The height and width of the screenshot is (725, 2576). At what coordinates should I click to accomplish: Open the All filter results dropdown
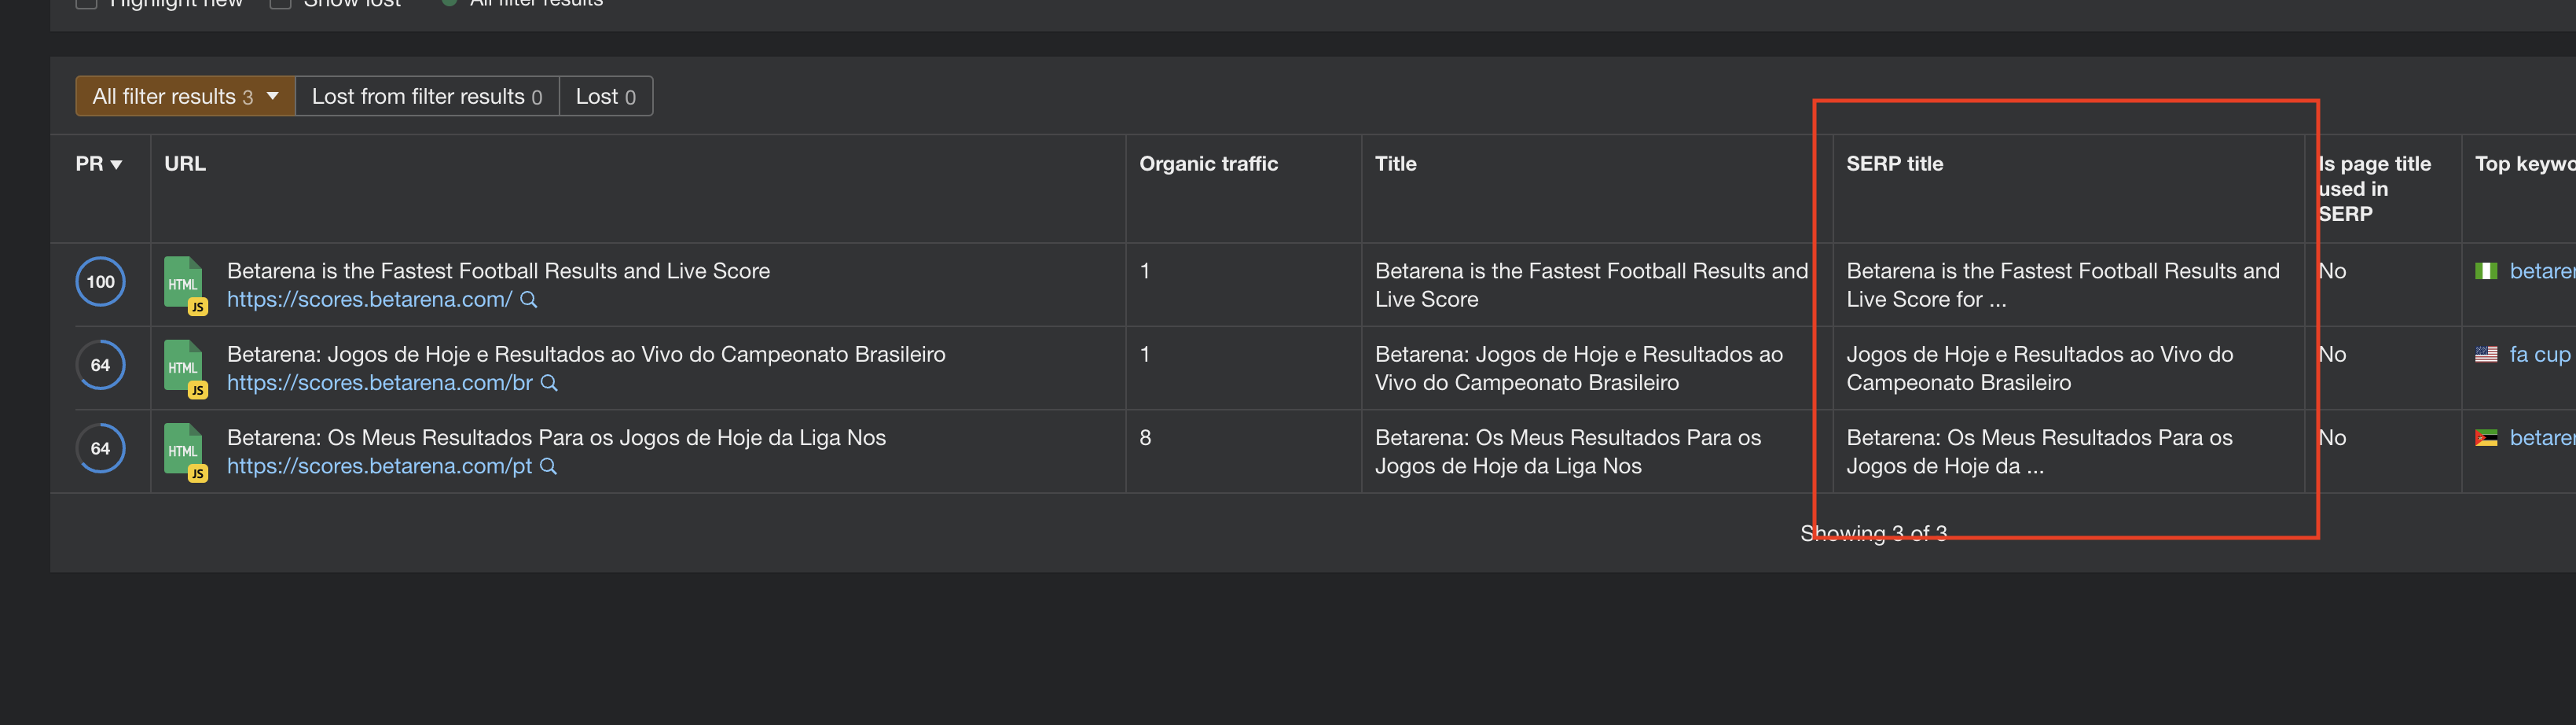(x=271, y=96)
